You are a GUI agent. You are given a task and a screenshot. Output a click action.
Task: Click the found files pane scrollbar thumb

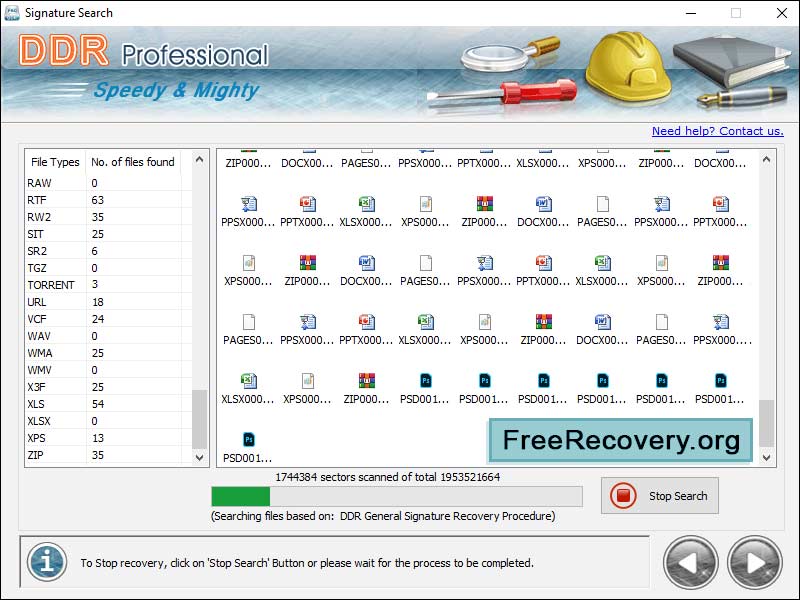766,423
